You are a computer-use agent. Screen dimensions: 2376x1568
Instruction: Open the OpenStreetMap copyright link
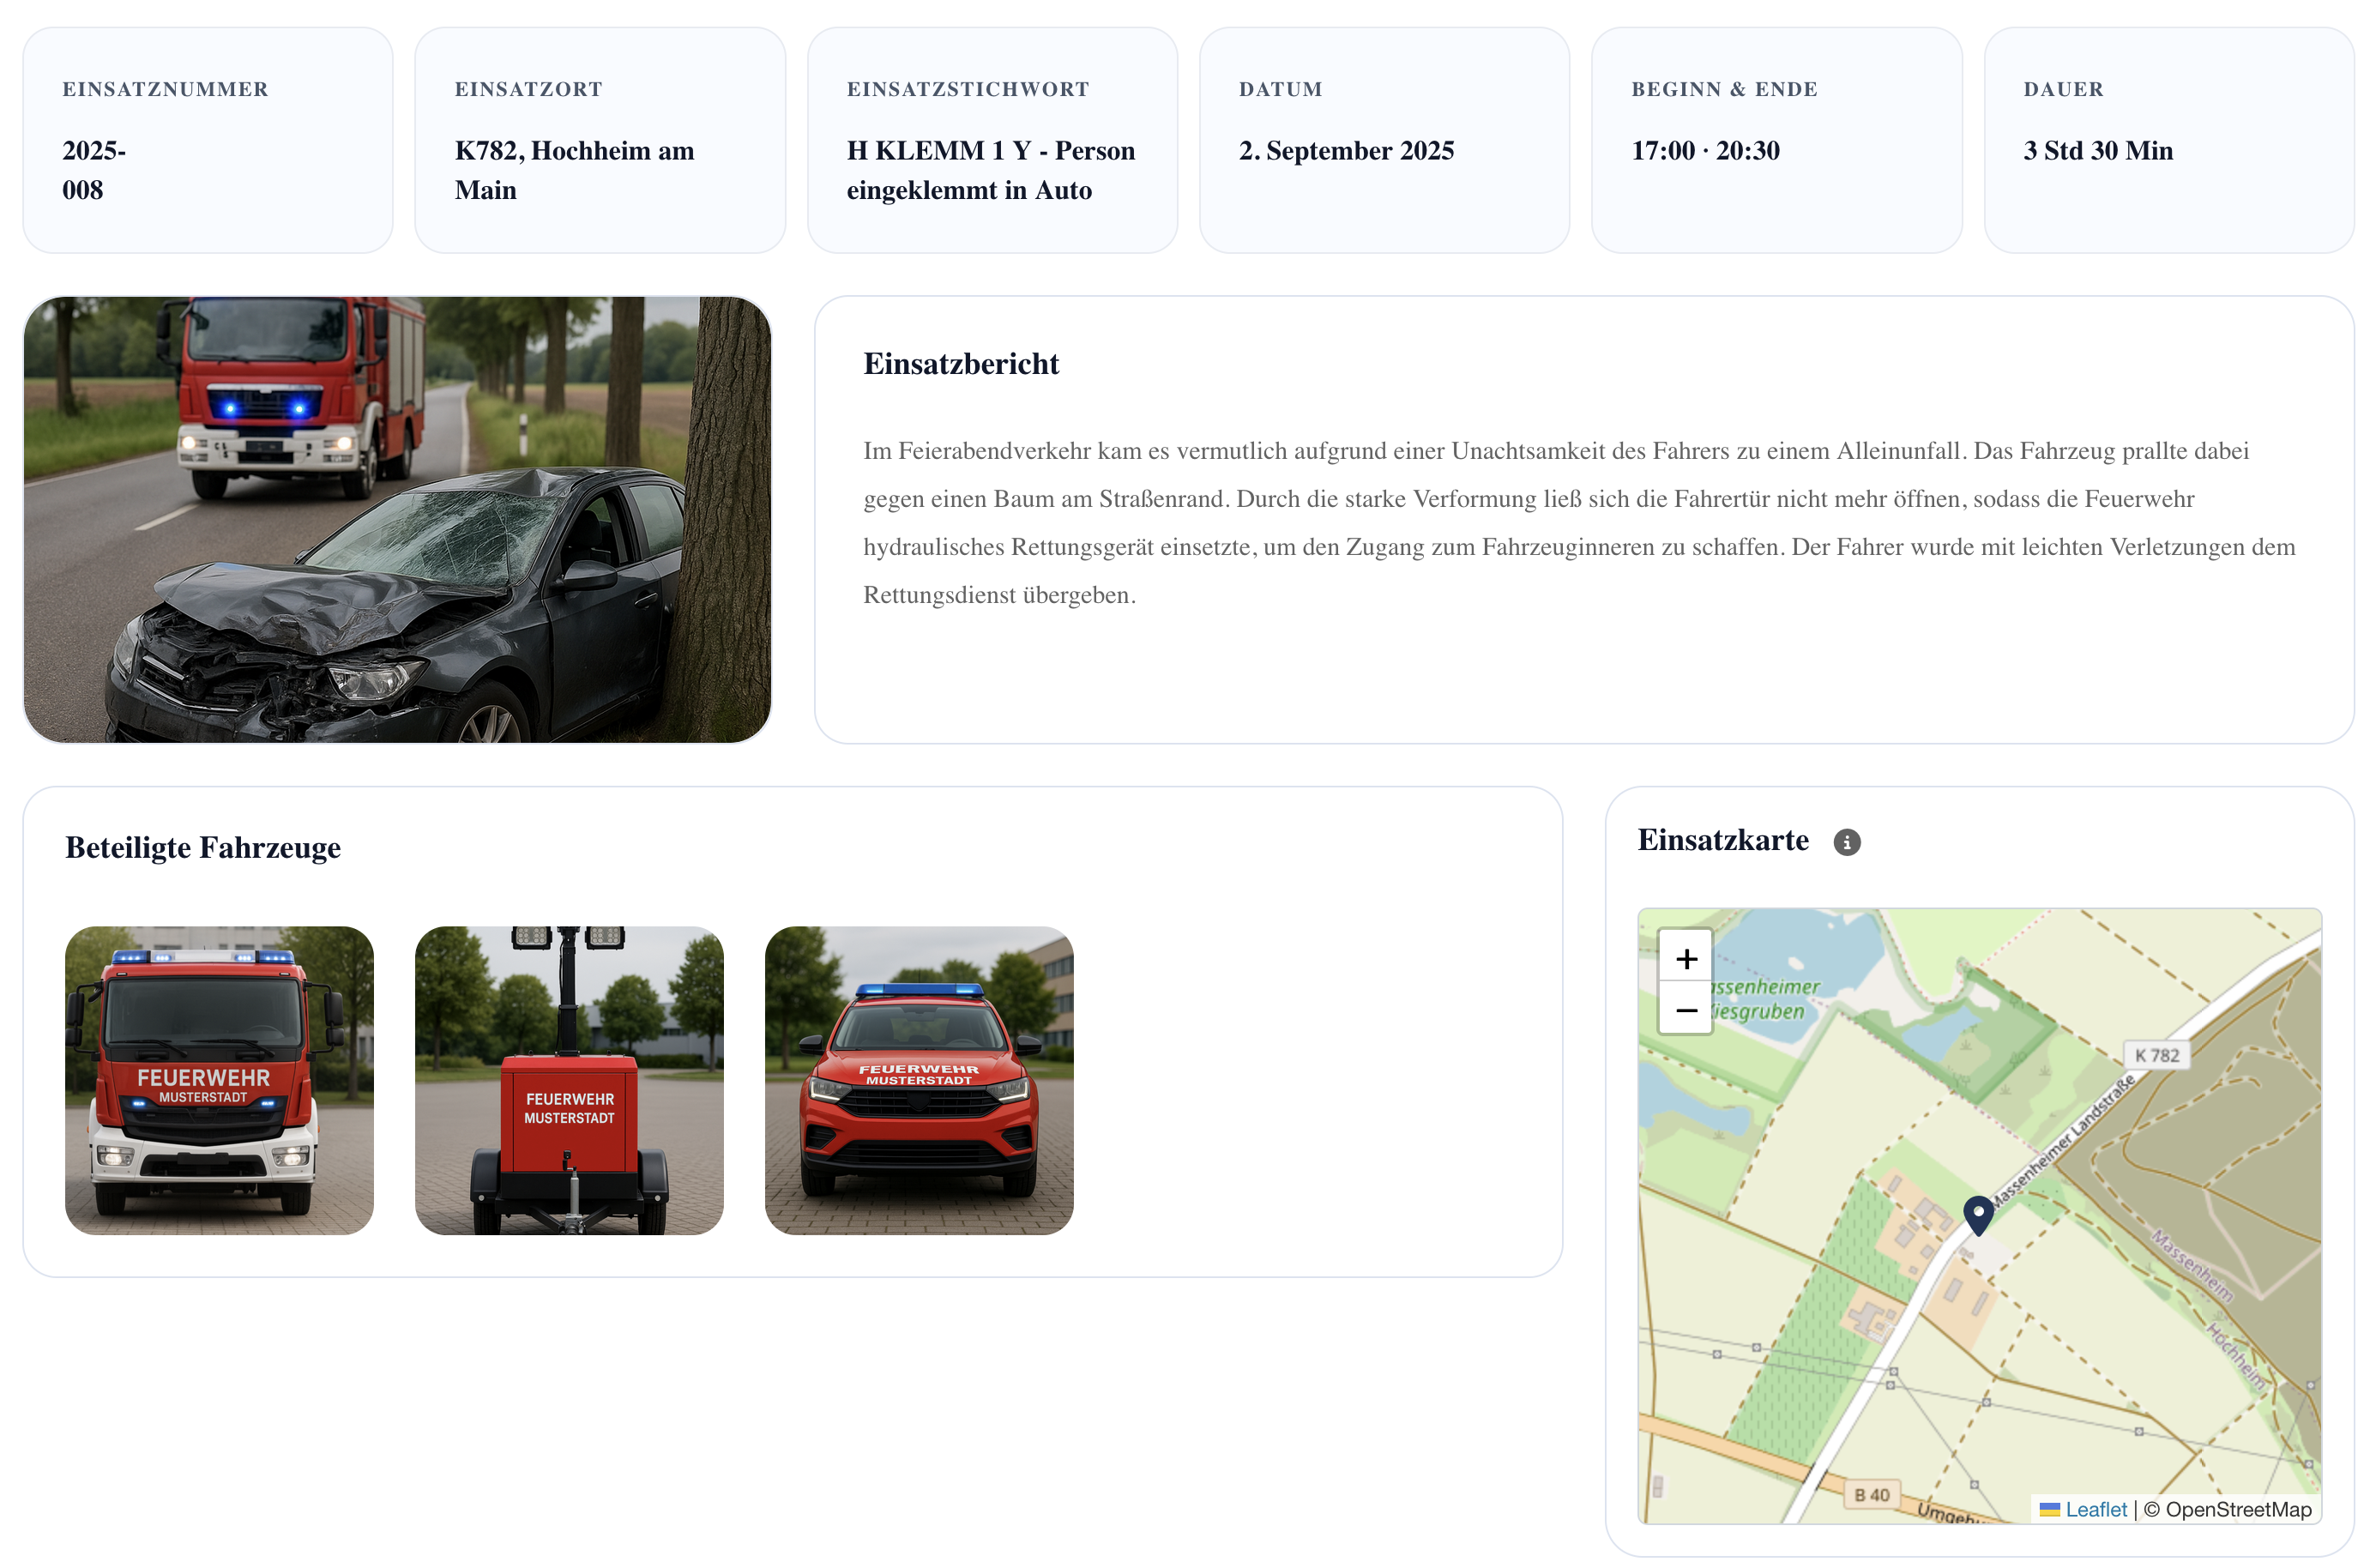2237,1509
